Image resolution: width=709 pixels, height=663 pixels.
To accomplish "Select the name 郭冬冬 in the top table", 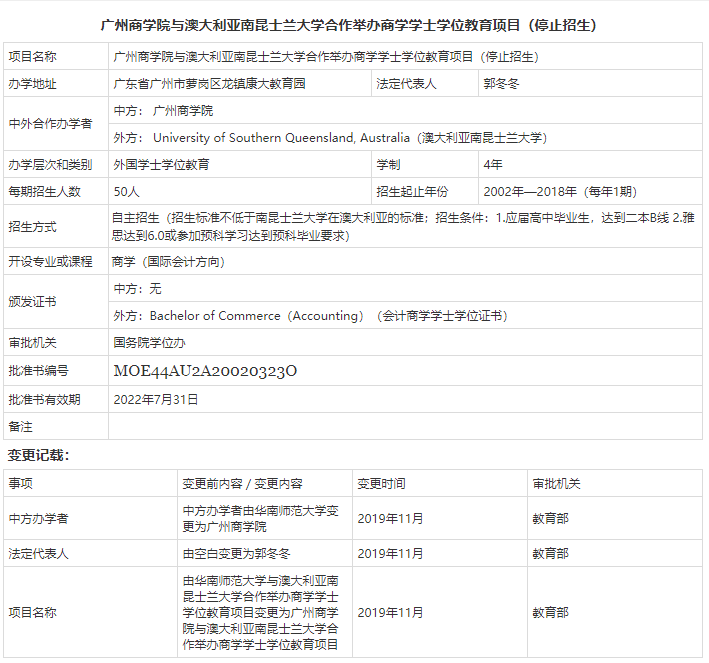I will coord(501,84).
